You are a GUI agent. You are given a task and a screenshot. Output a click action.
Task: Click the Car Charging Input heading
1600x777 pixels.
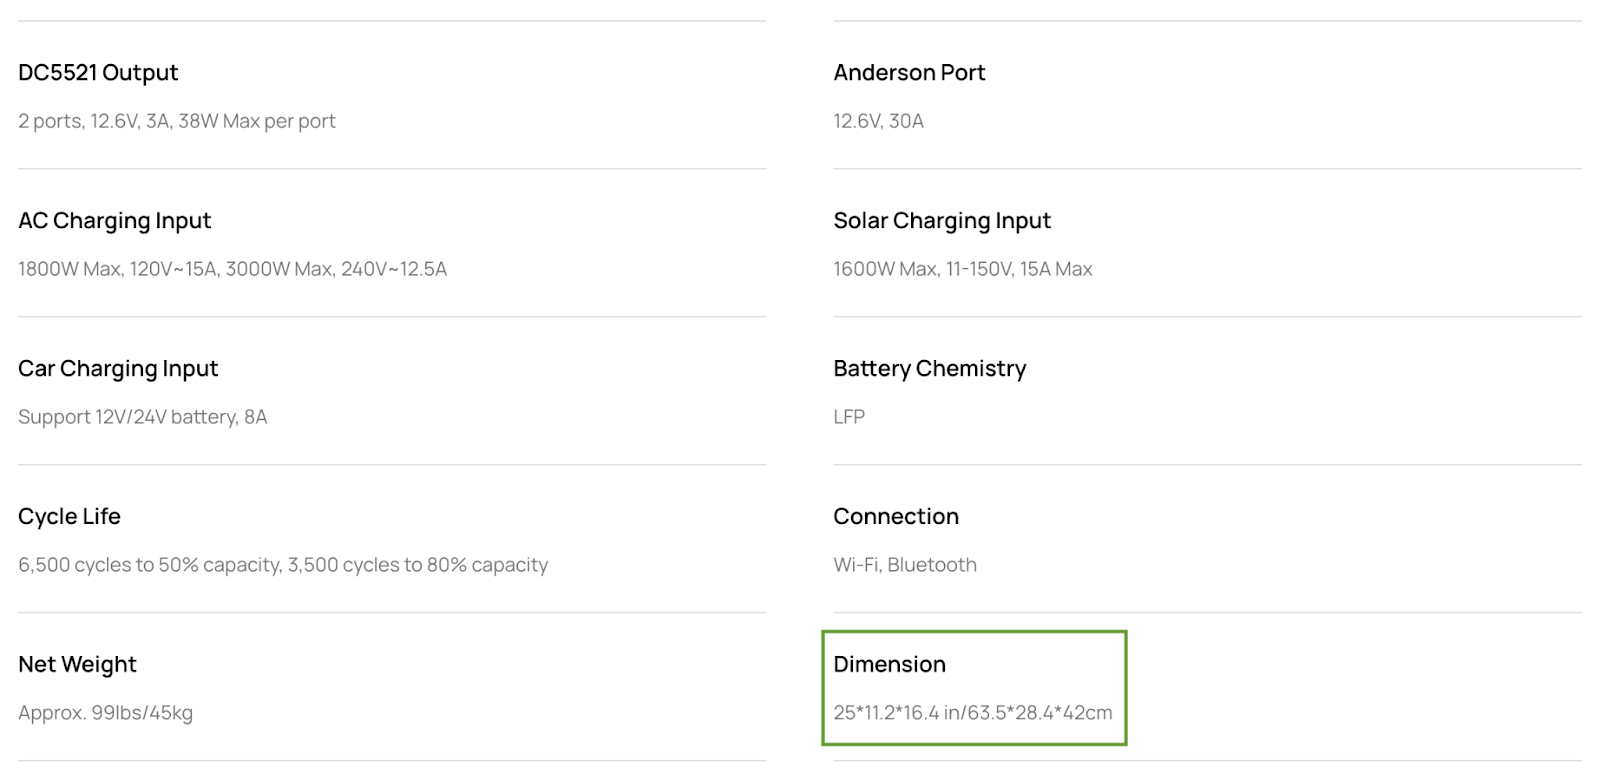pyautogui.click(x=118, y=369)
